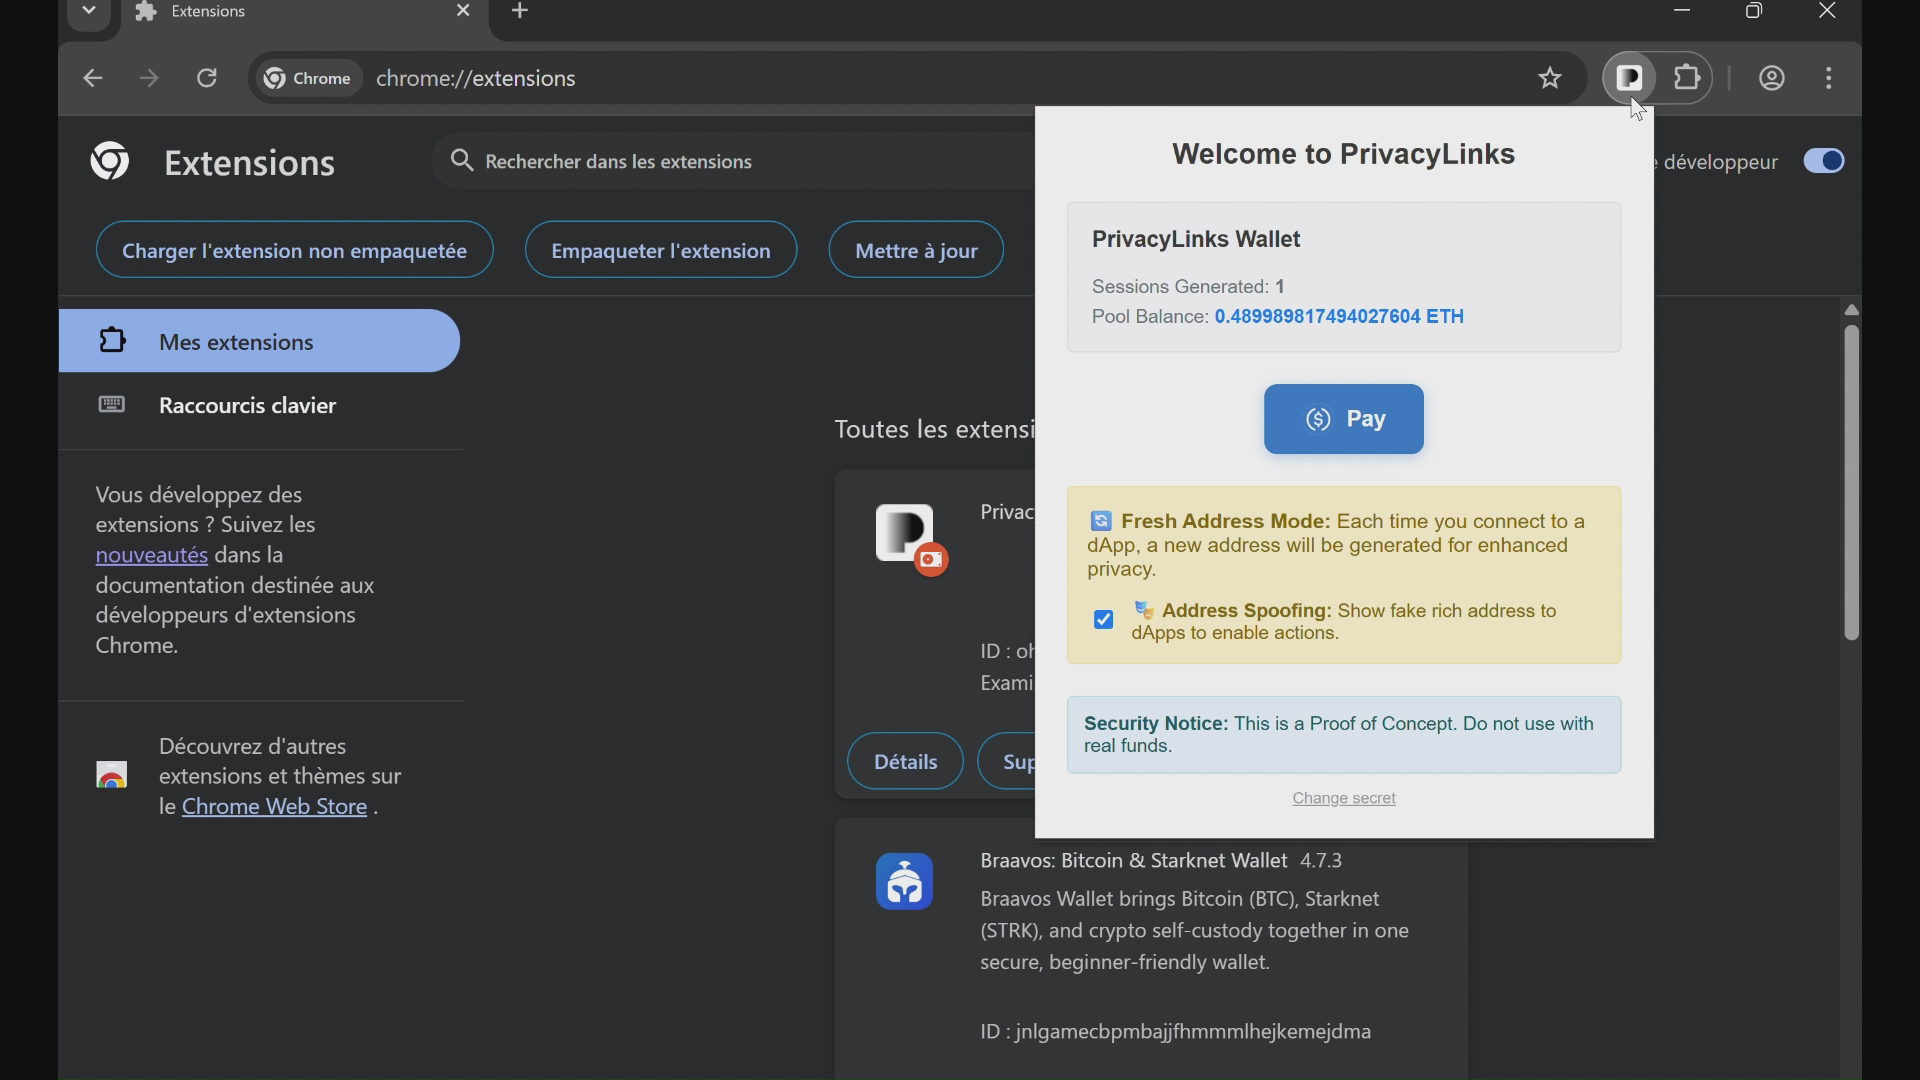This screenshot has height=1080, width=1920.
Task: Click the Pay button in PrivacyLinks popup
Action: (1344, 419)
